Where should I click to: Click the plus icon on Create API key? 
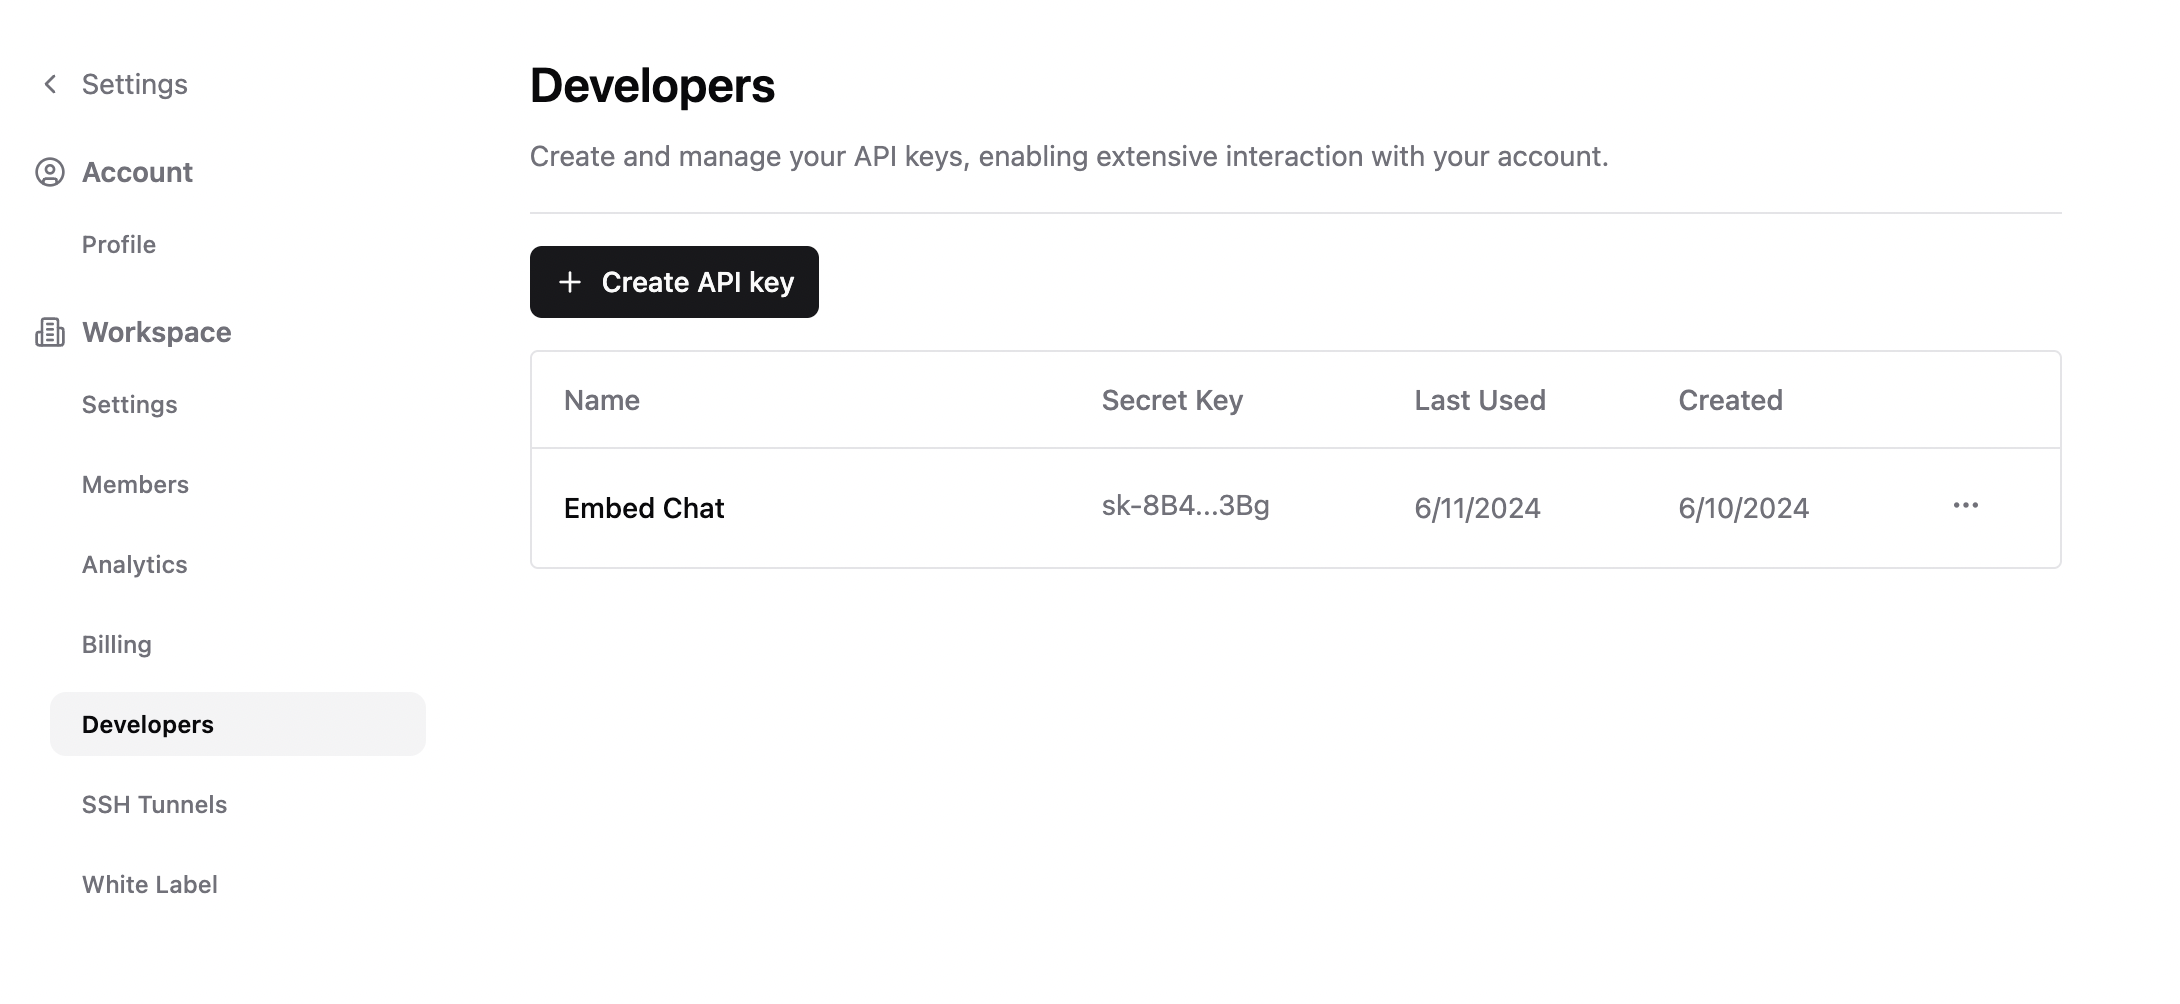(x=569, y=282)
